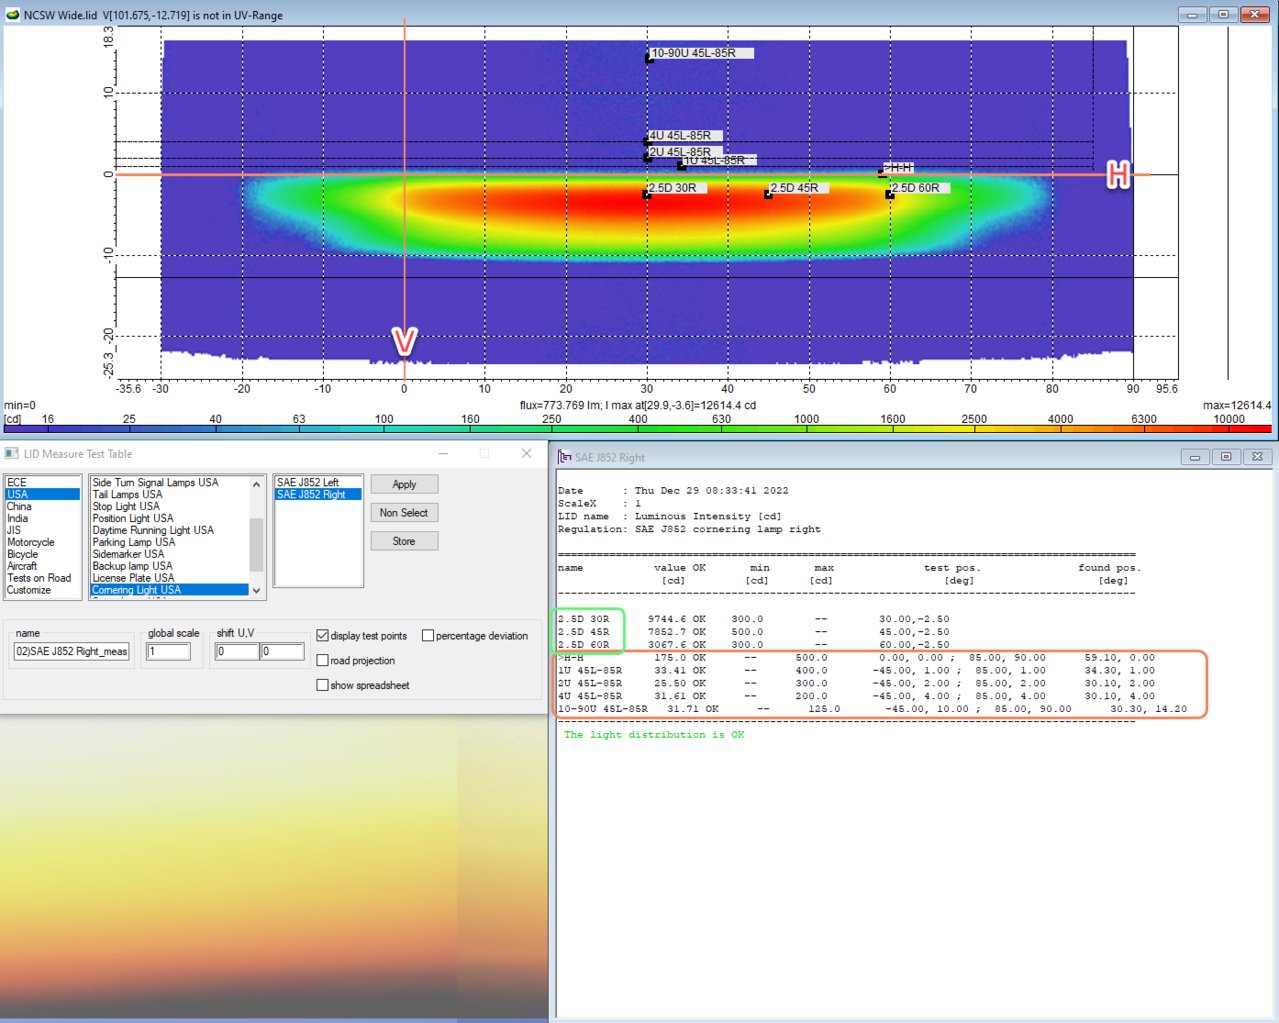Viewport: 1279px width, 1023px height.
Task: Select Backup lamp USA test
Action: 169,566
